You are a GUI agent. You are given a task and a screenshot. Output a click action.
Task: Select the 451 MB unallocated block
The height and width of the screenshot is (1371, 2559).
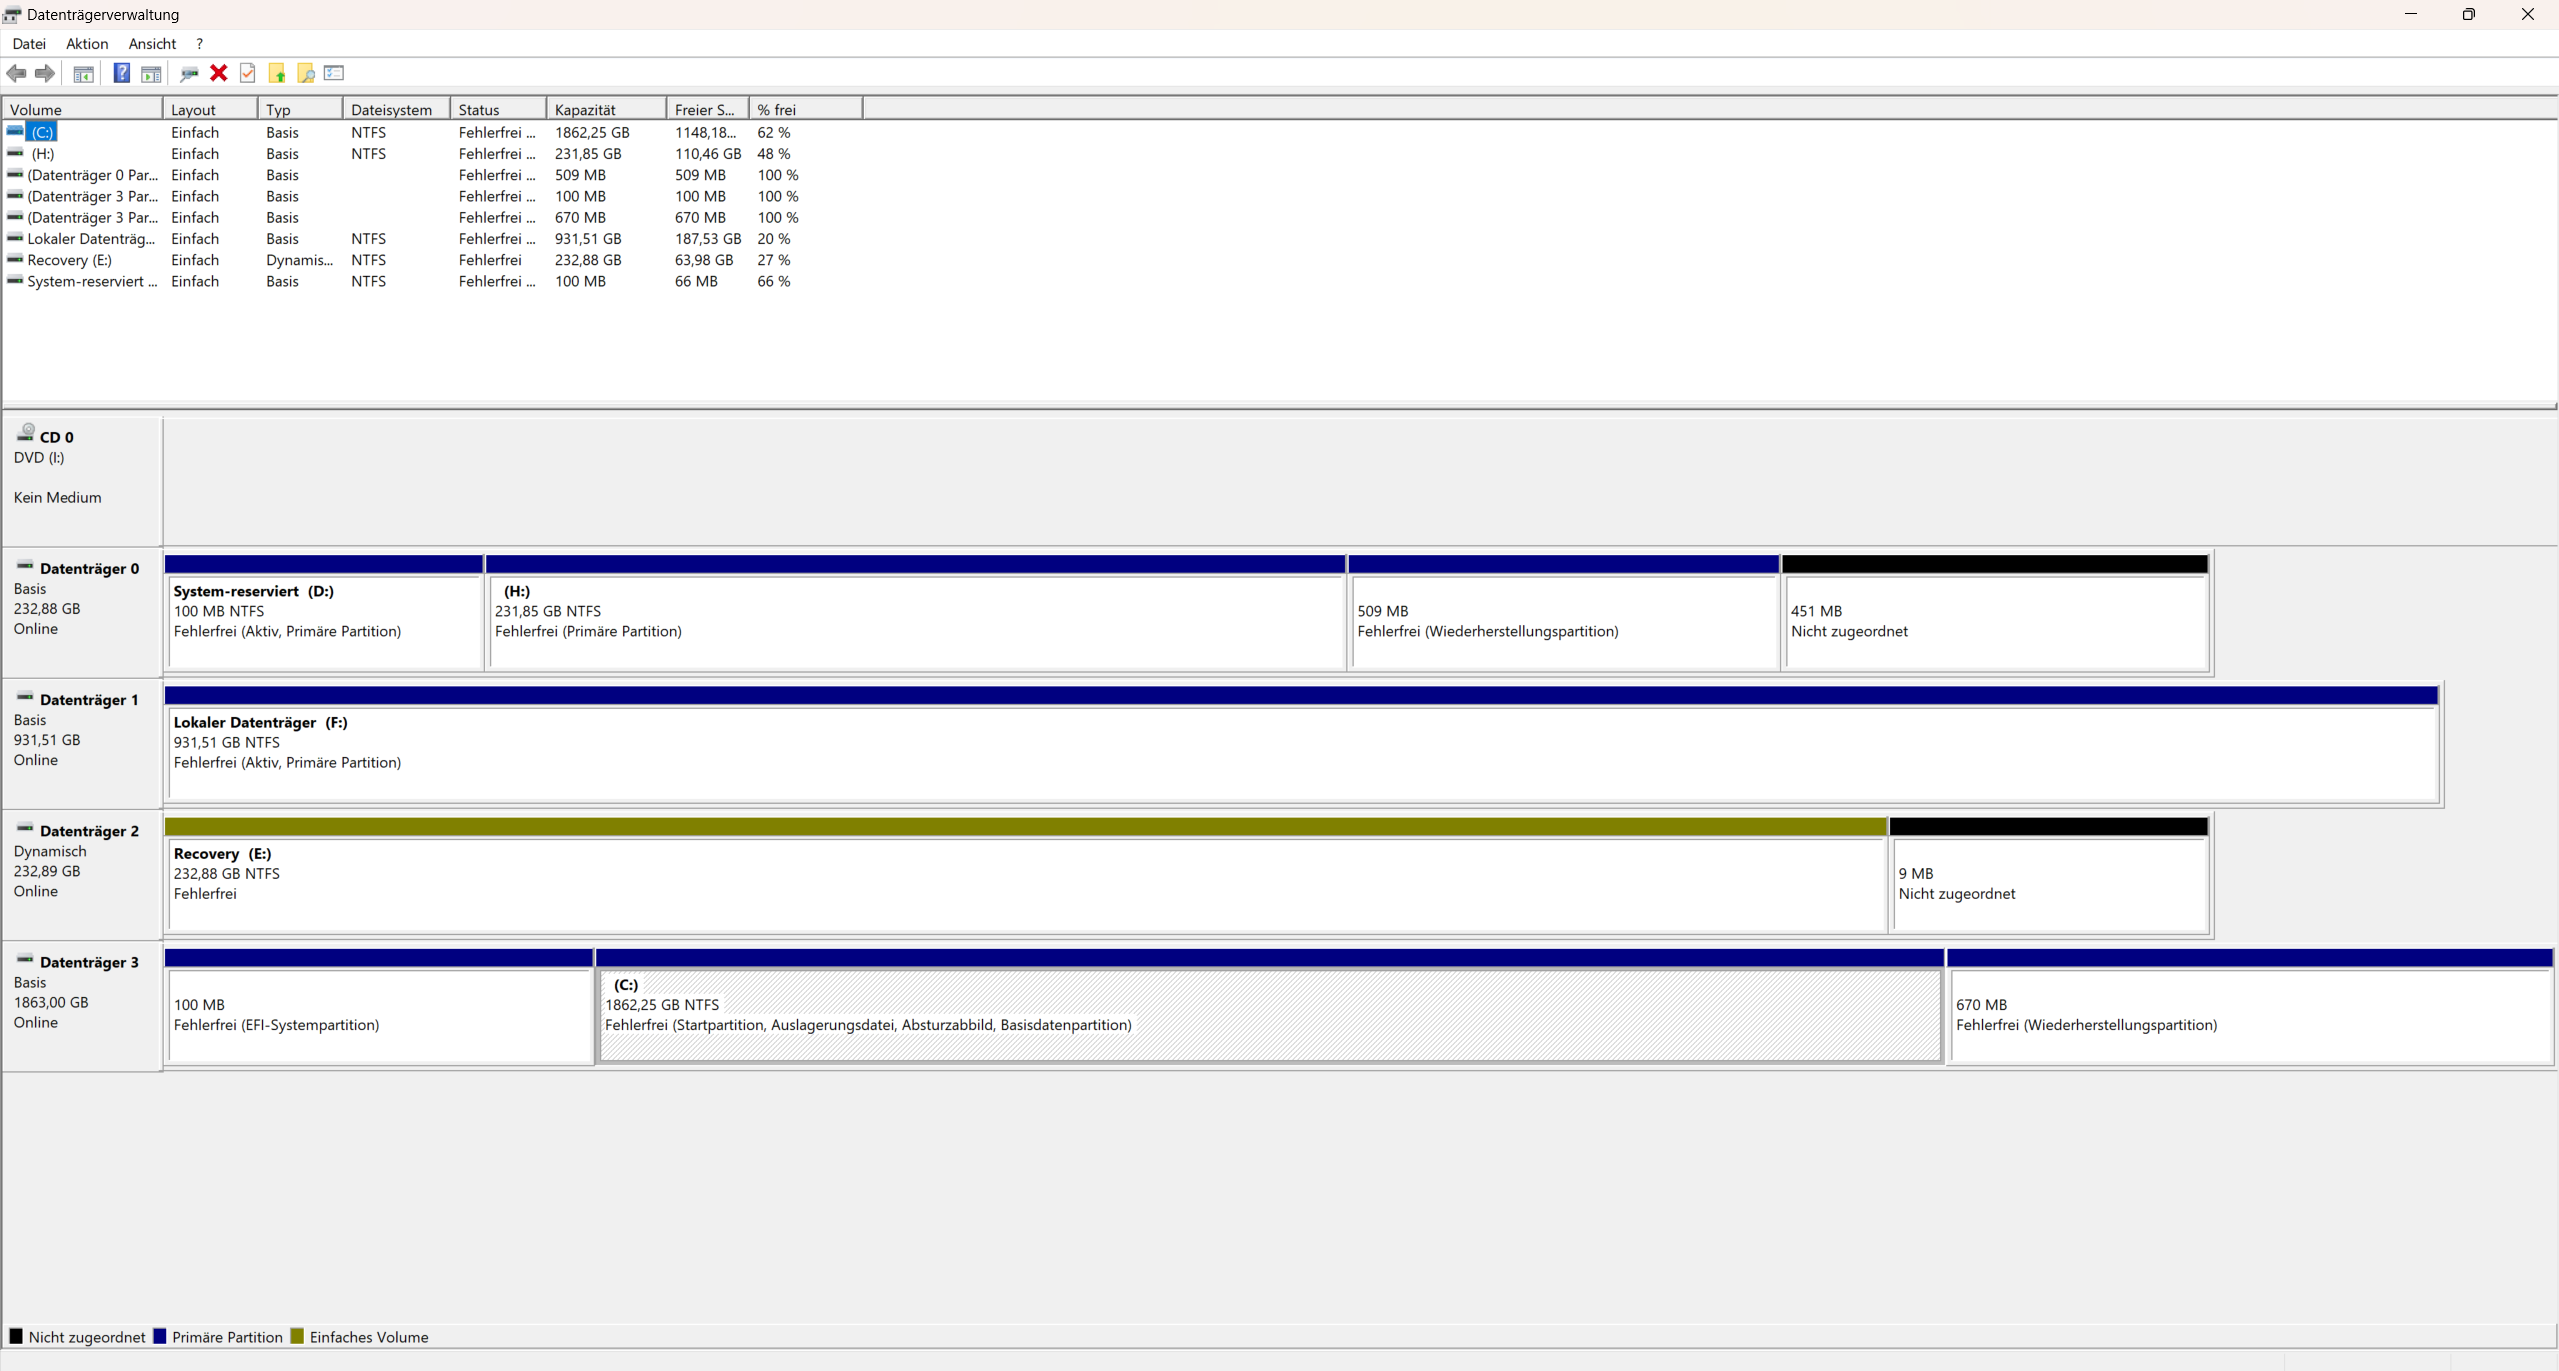(x=1995, y=620)
